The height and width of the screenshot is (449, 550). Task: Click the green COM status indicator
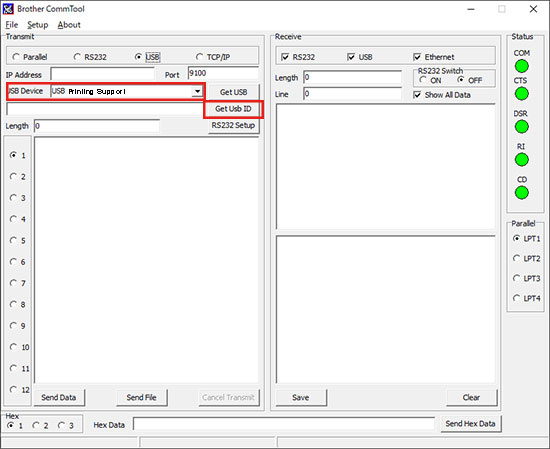tap(522, 66)
